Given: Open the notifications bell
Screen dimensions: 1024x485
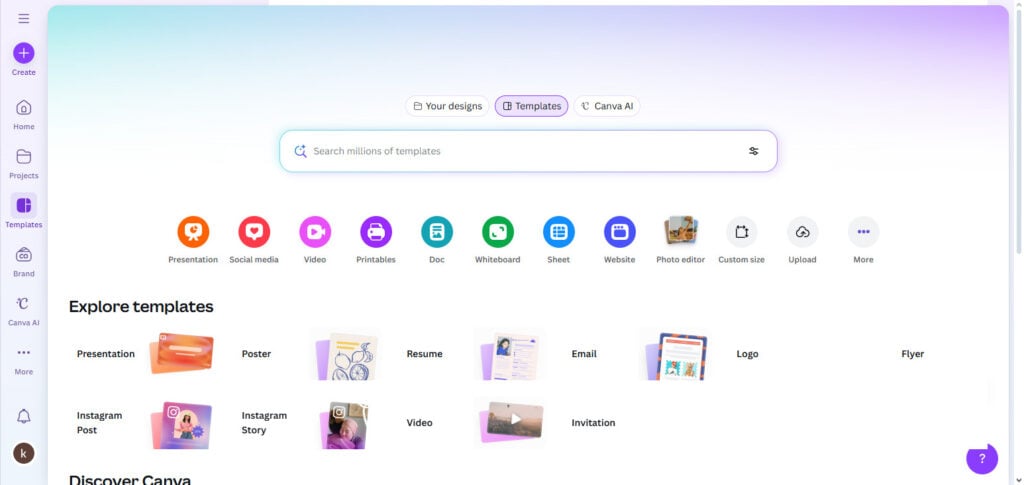Looking at the screenshot, I should pos(24,416).
